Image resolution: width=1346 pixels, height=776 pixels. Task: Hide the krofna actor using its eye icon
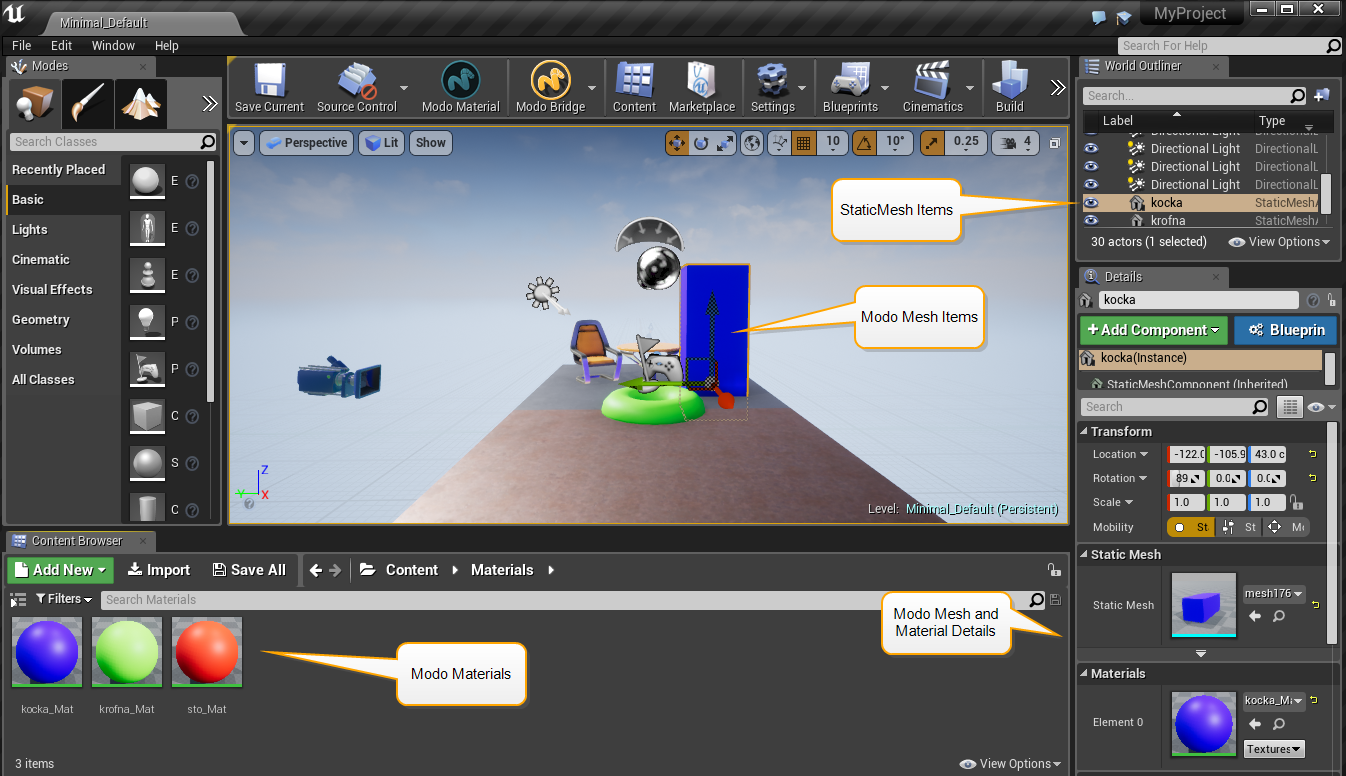pos(1091,221)
